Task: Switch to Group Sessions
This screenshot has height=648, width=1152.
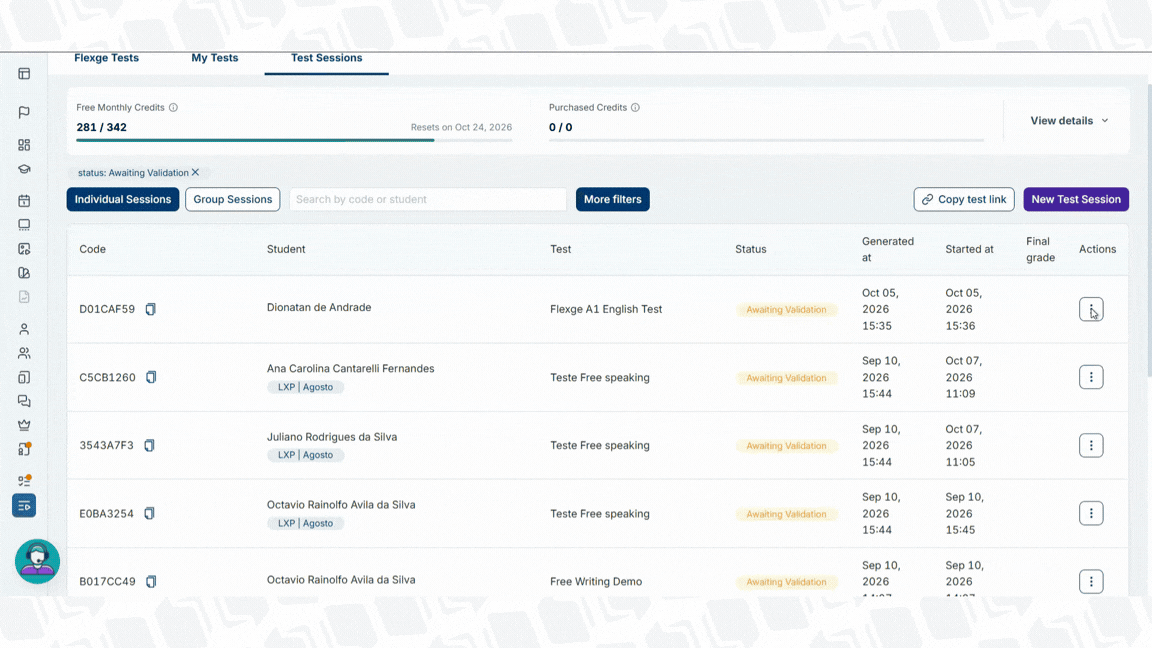Action: click(233, 199)
